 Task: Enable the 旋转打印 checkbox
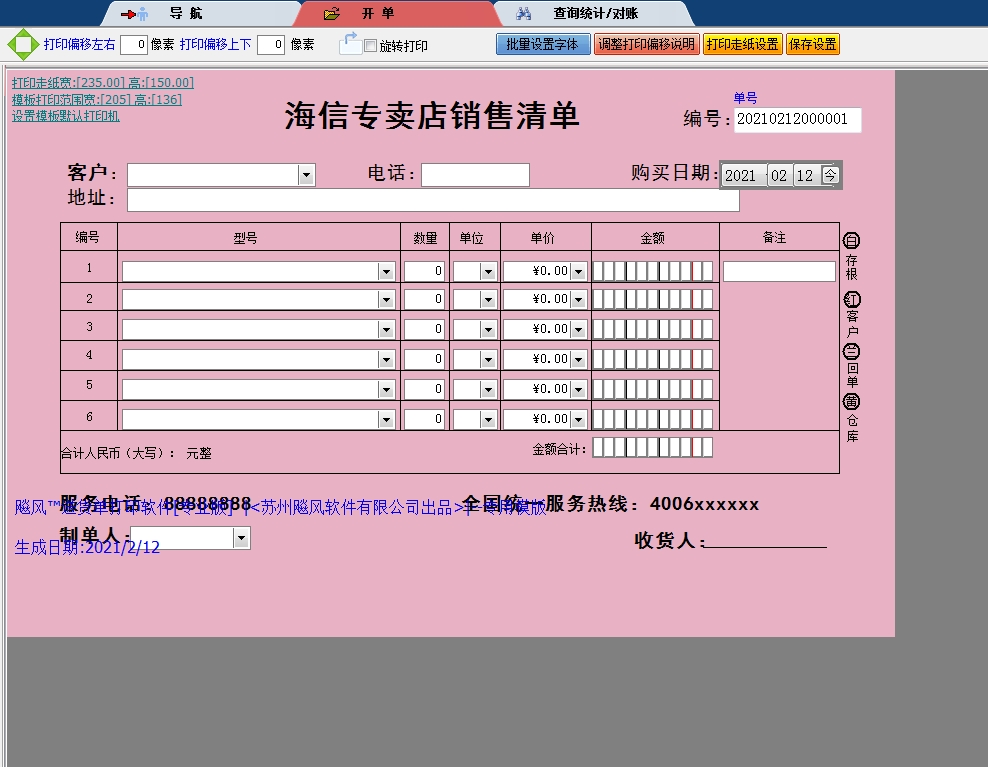(x=371, y=46)
